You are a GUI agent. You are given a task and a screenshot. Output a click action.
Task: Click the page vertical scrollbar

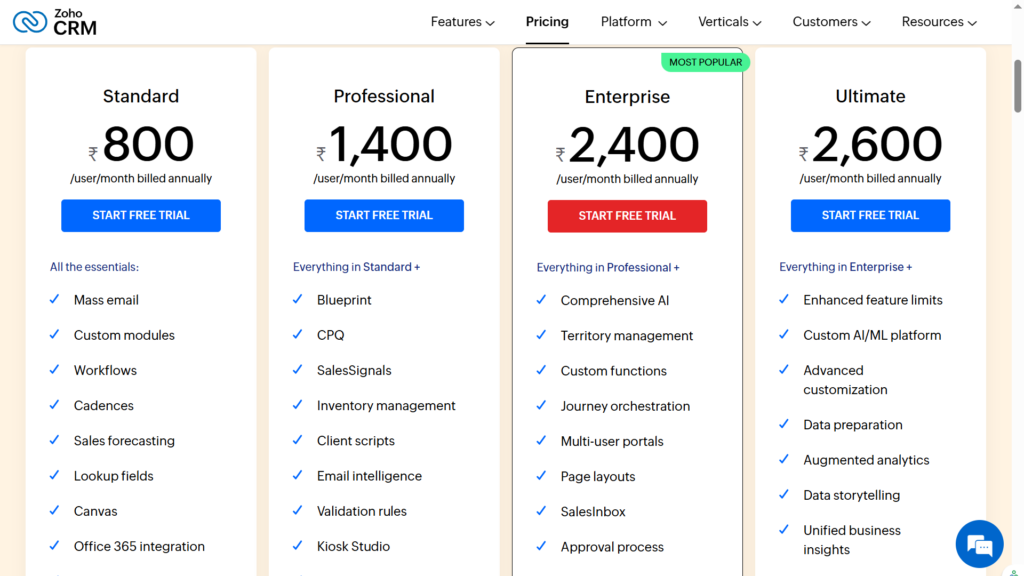tap(1018, 85)
